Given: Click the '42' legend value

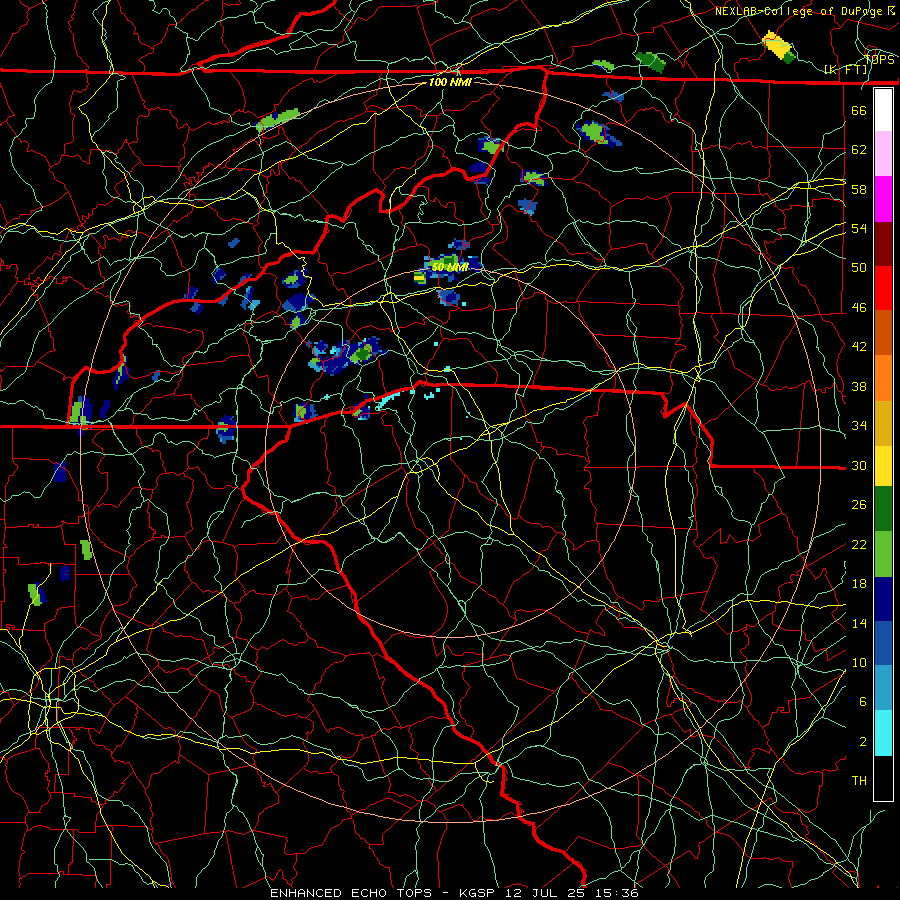Looking at the screenshot, I should [x=859, y=347].
